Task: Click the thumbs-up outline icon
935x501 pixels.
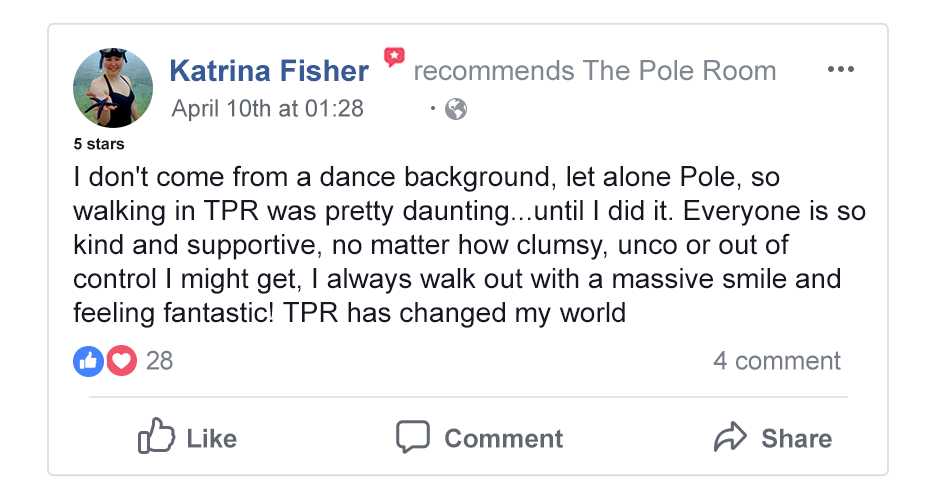Action: (156, 437)
